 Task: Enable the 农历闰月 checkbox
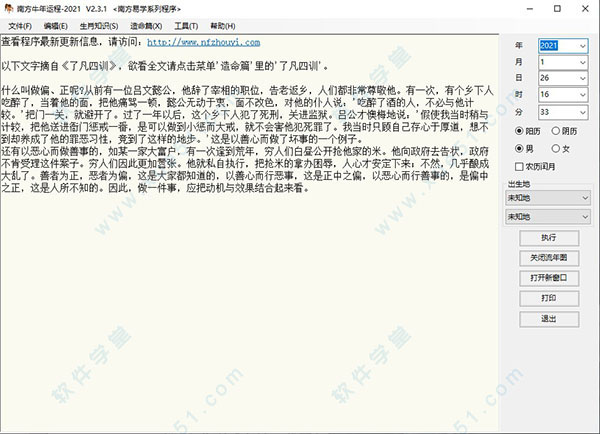(x=518, y=165)
